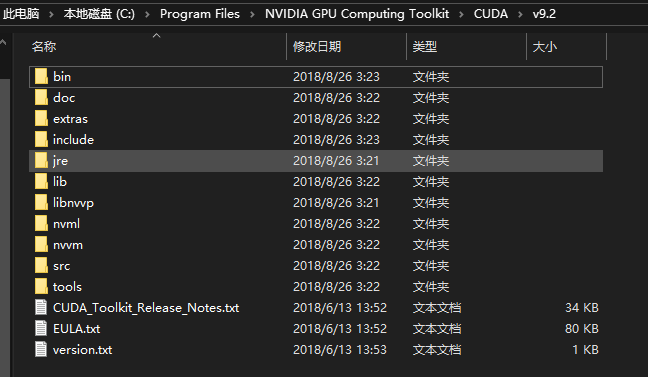
Task: Click the CUDA_Toolkit_Release_Notes.txt file name
Action: pos(146,308)
